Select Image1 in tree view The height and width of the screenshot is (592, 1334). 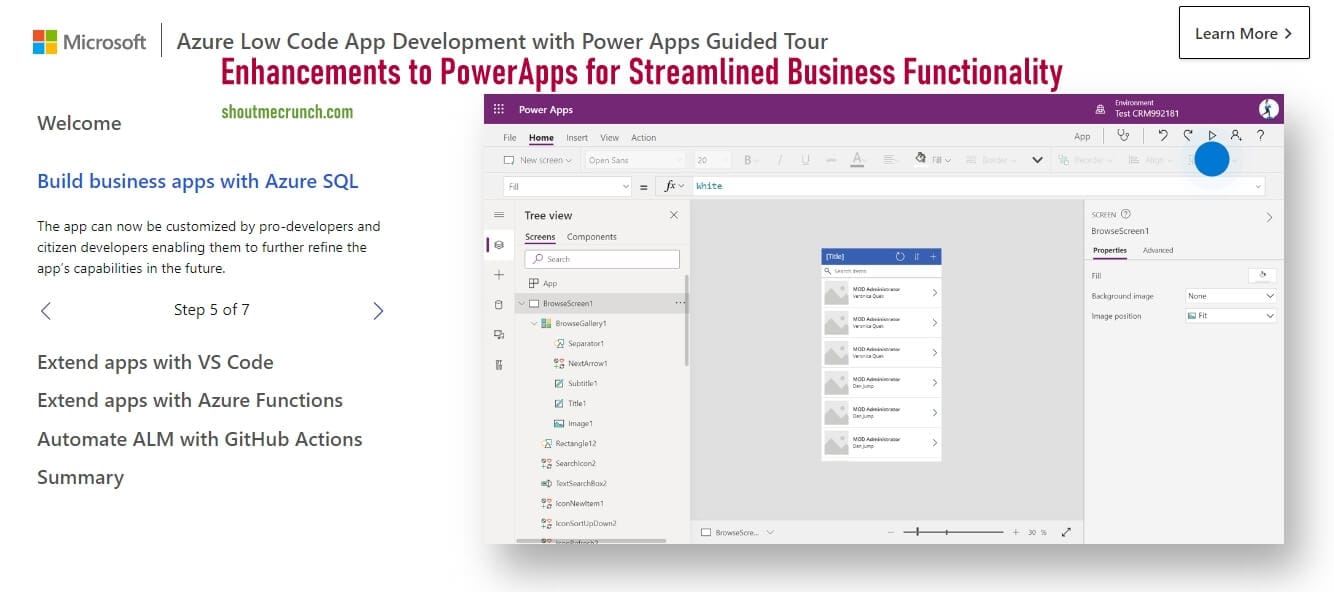(580, 423)
